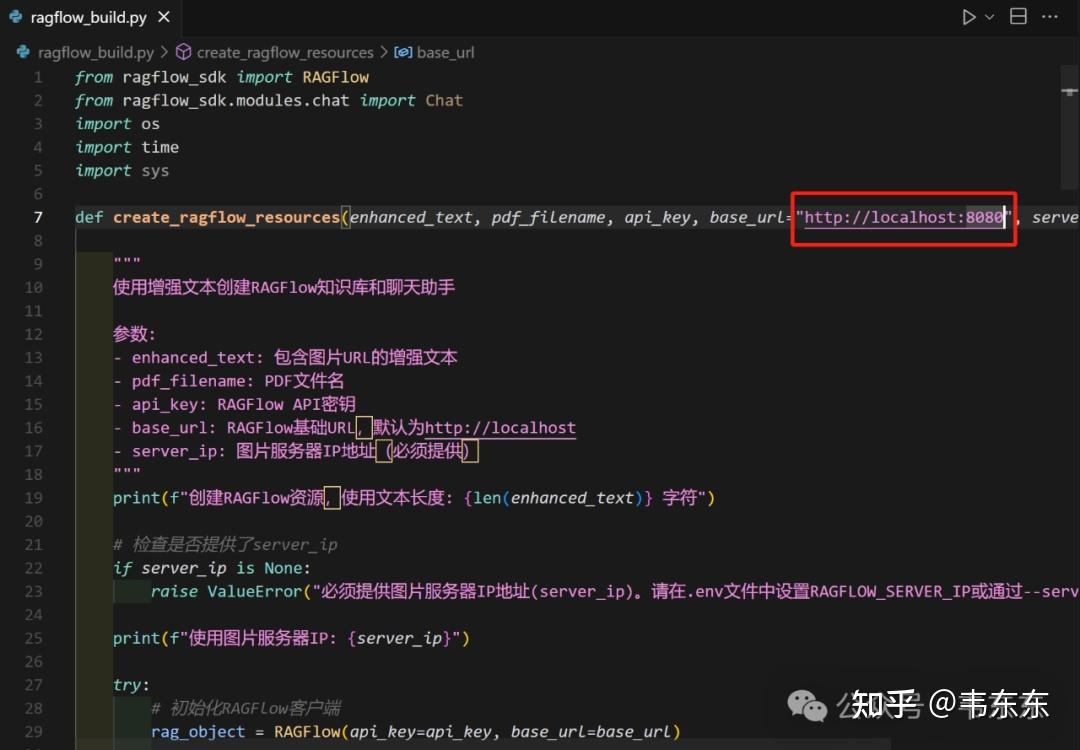Click the Chat import on line 2

(x=444, y=101)
